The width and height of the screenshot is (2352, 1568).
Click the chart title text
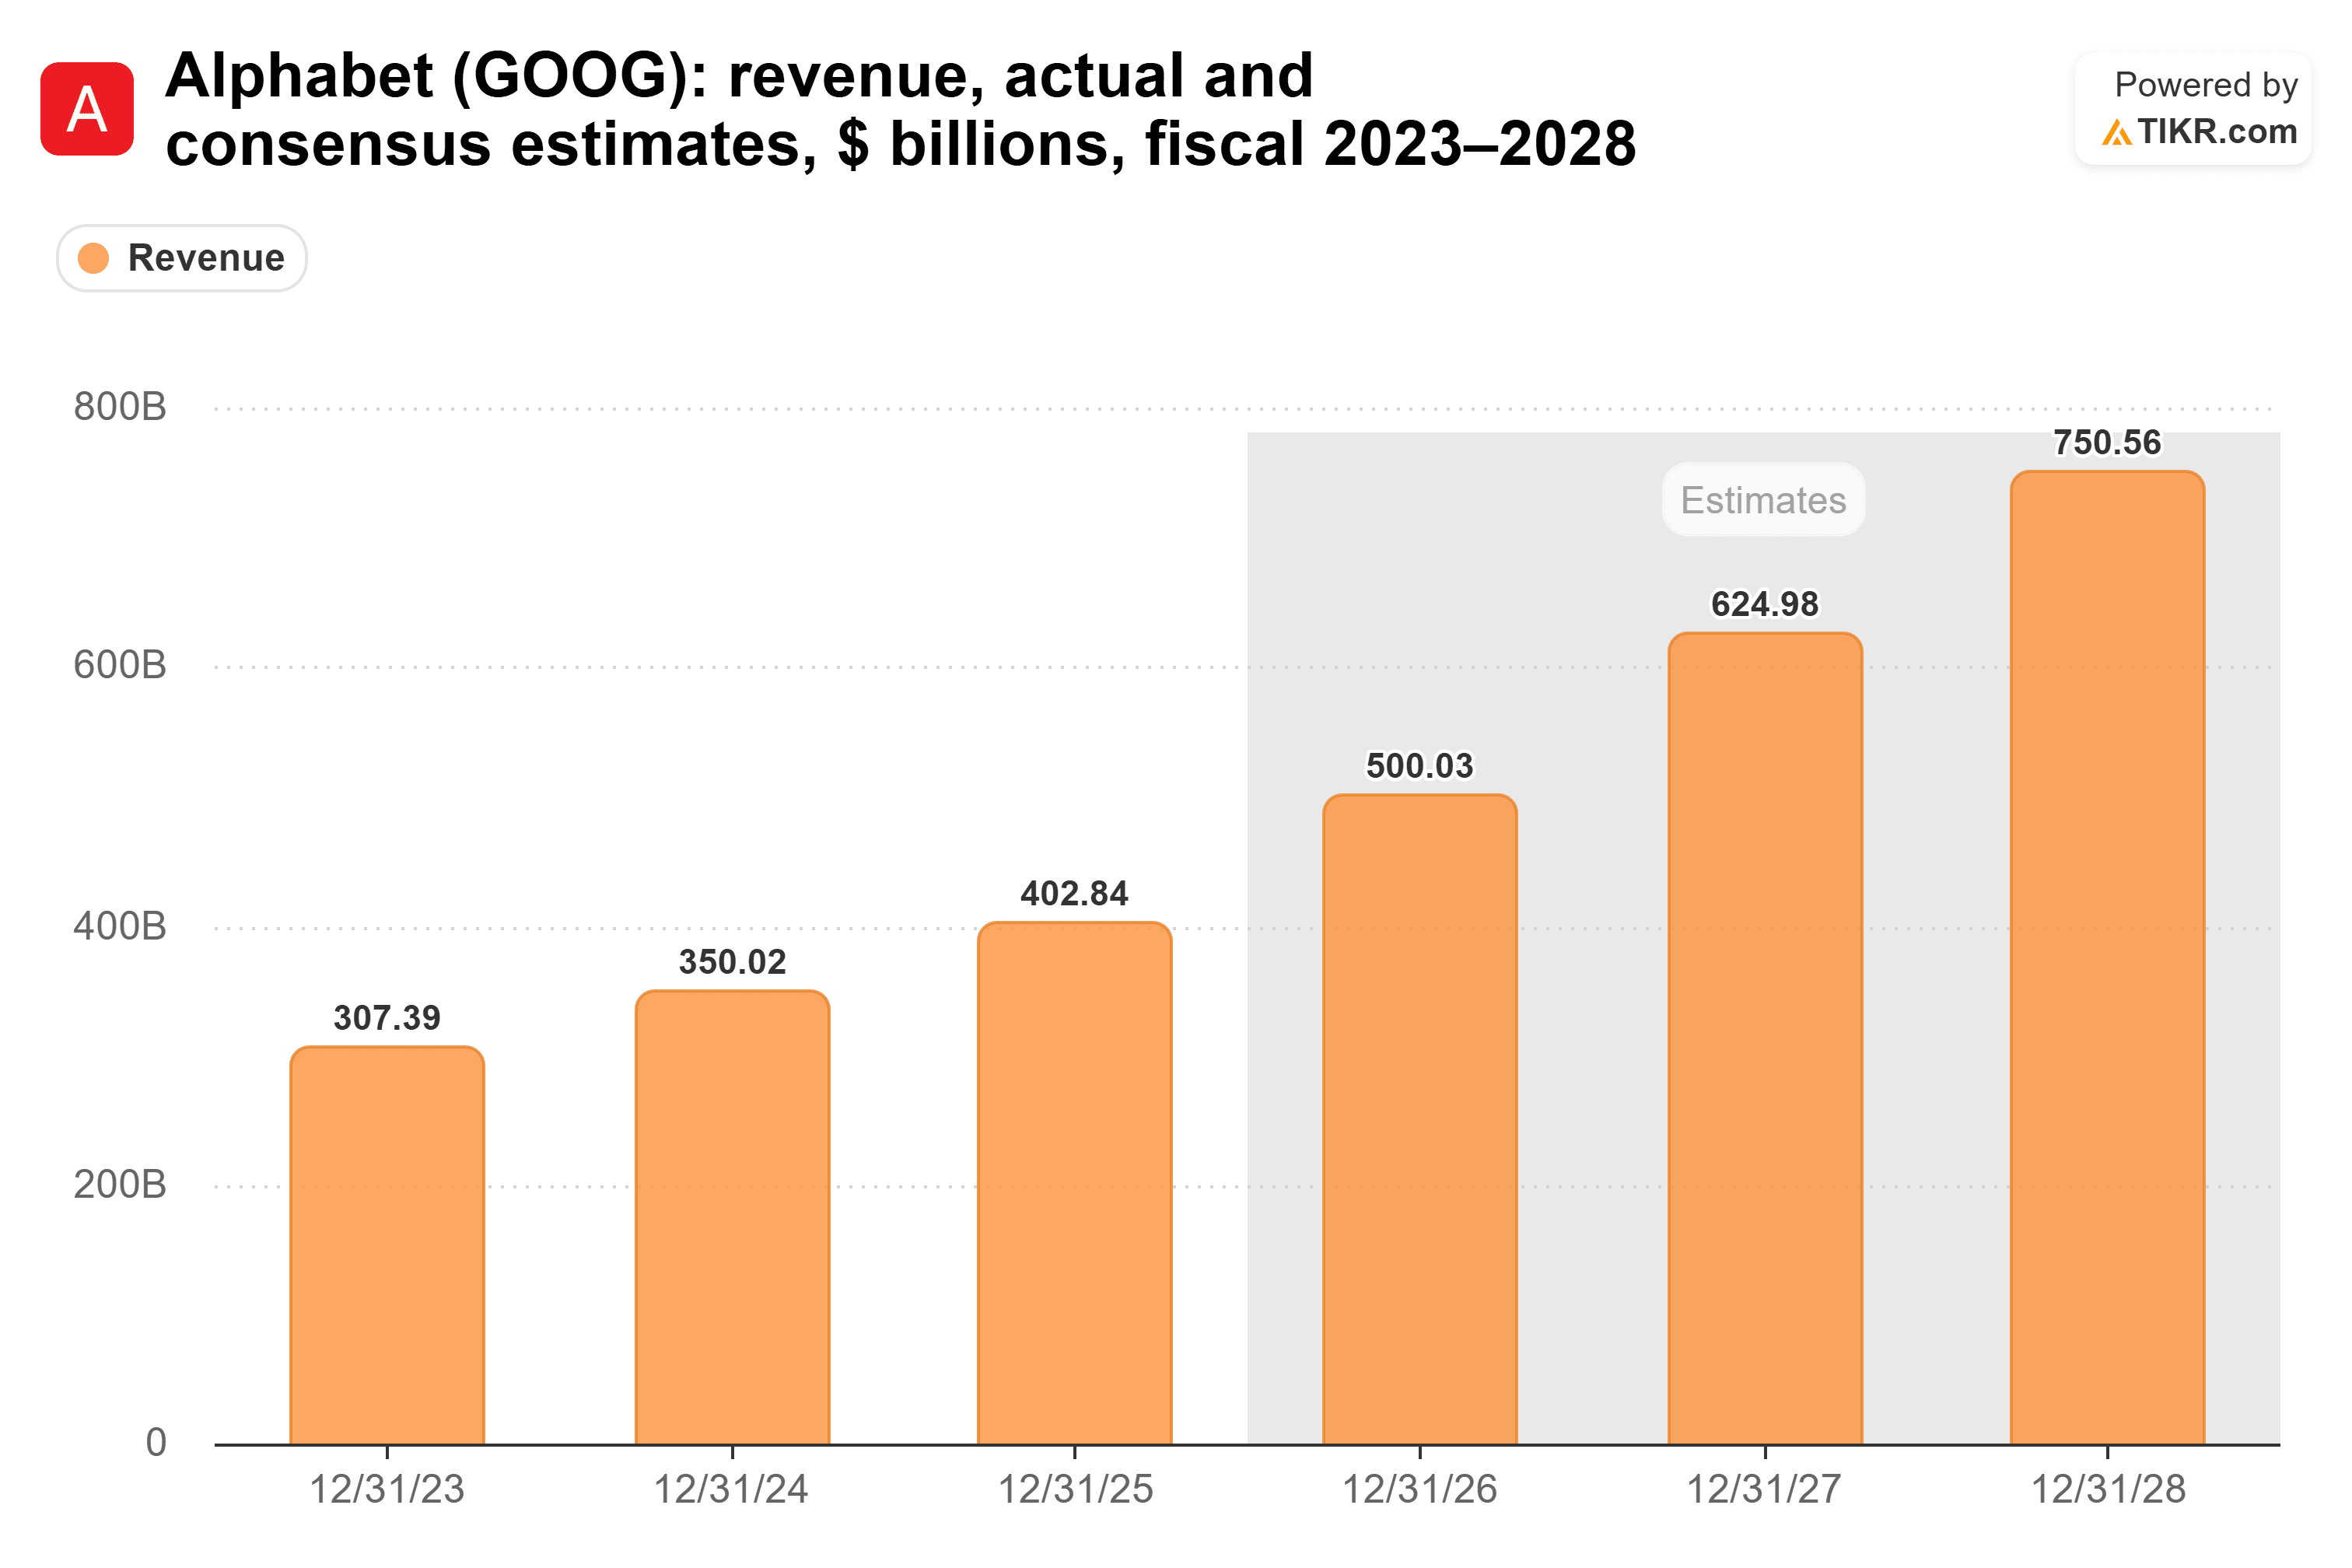pos(900,109)
